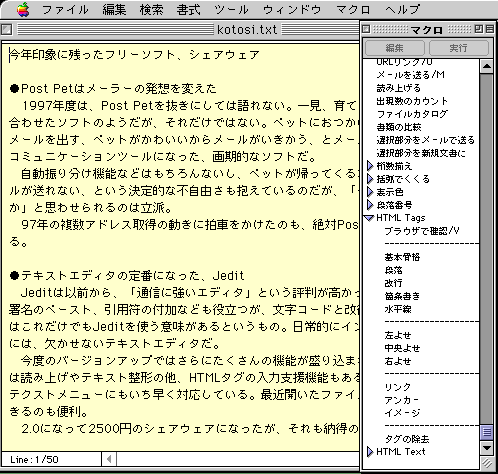Select the 改行 HTML tag macro

[393, 283]
